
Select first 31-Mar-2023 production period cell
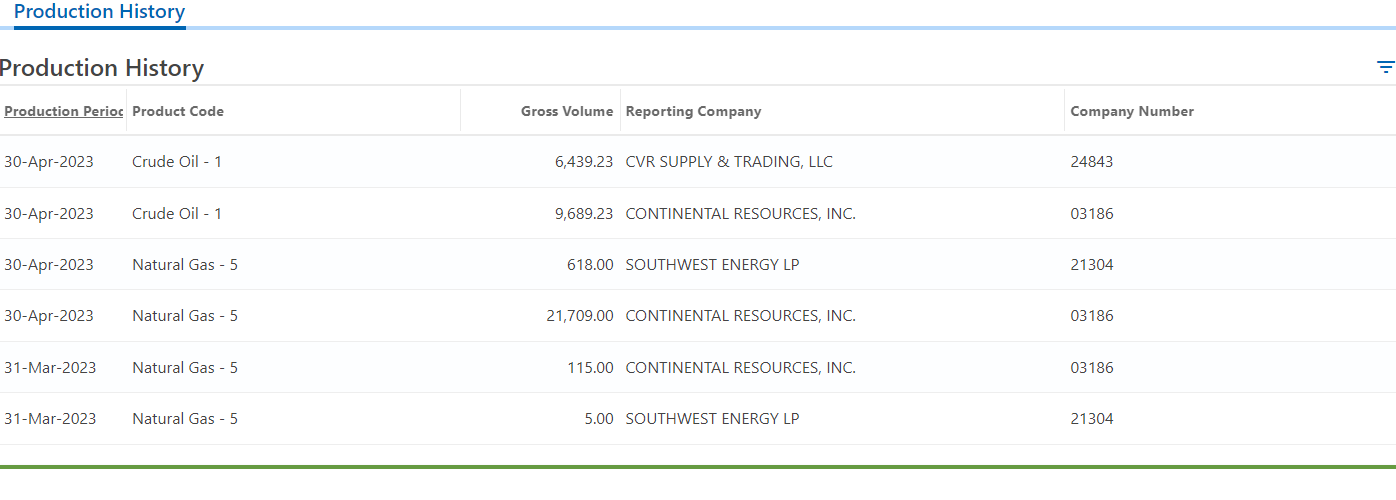point(50,368)
